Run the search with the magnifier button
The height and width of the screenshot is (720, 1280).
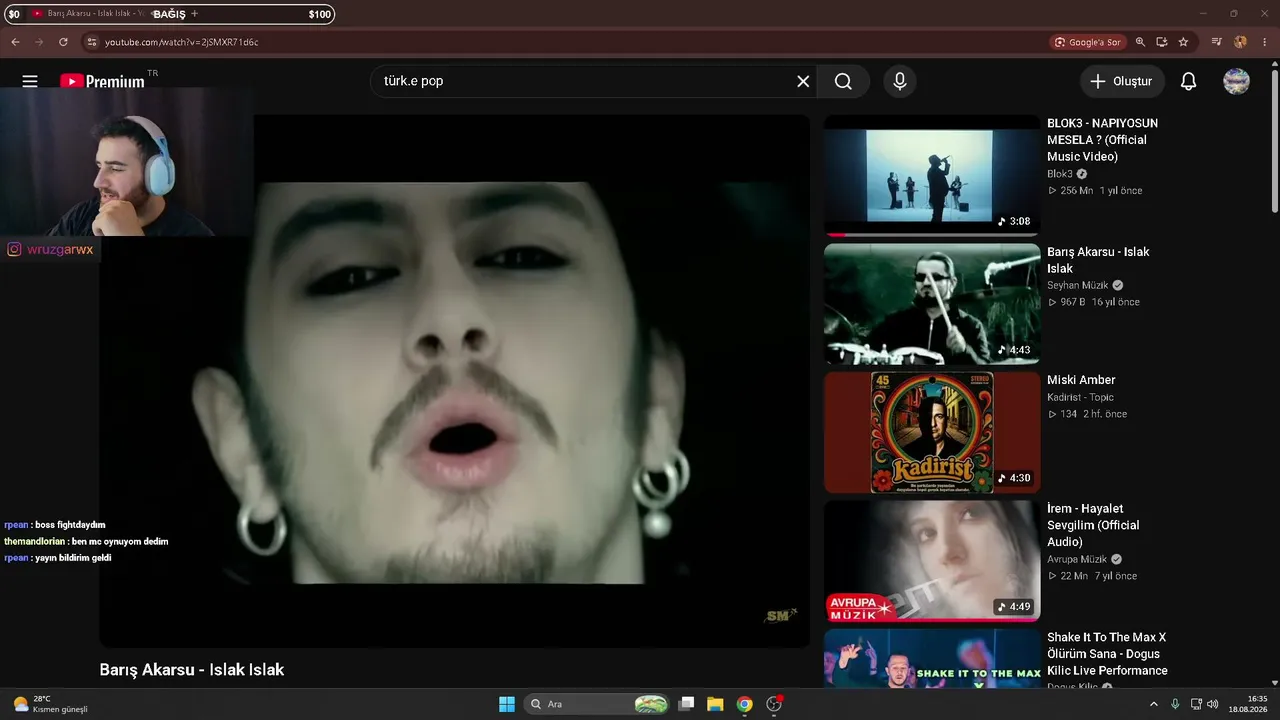coord(843,81)
